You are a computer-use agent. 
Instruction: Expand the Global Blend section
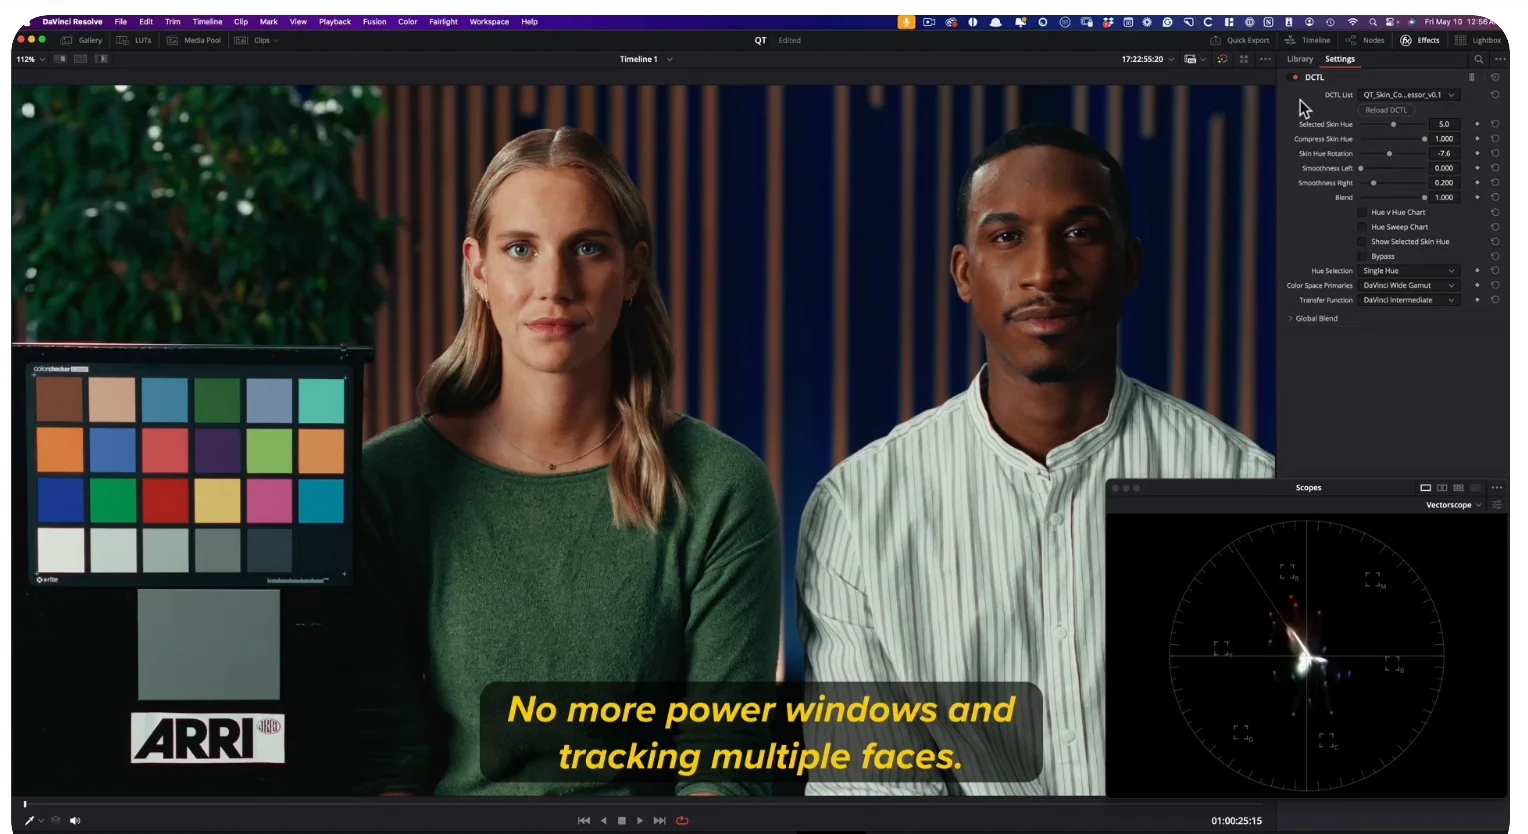click(1314, 319)
